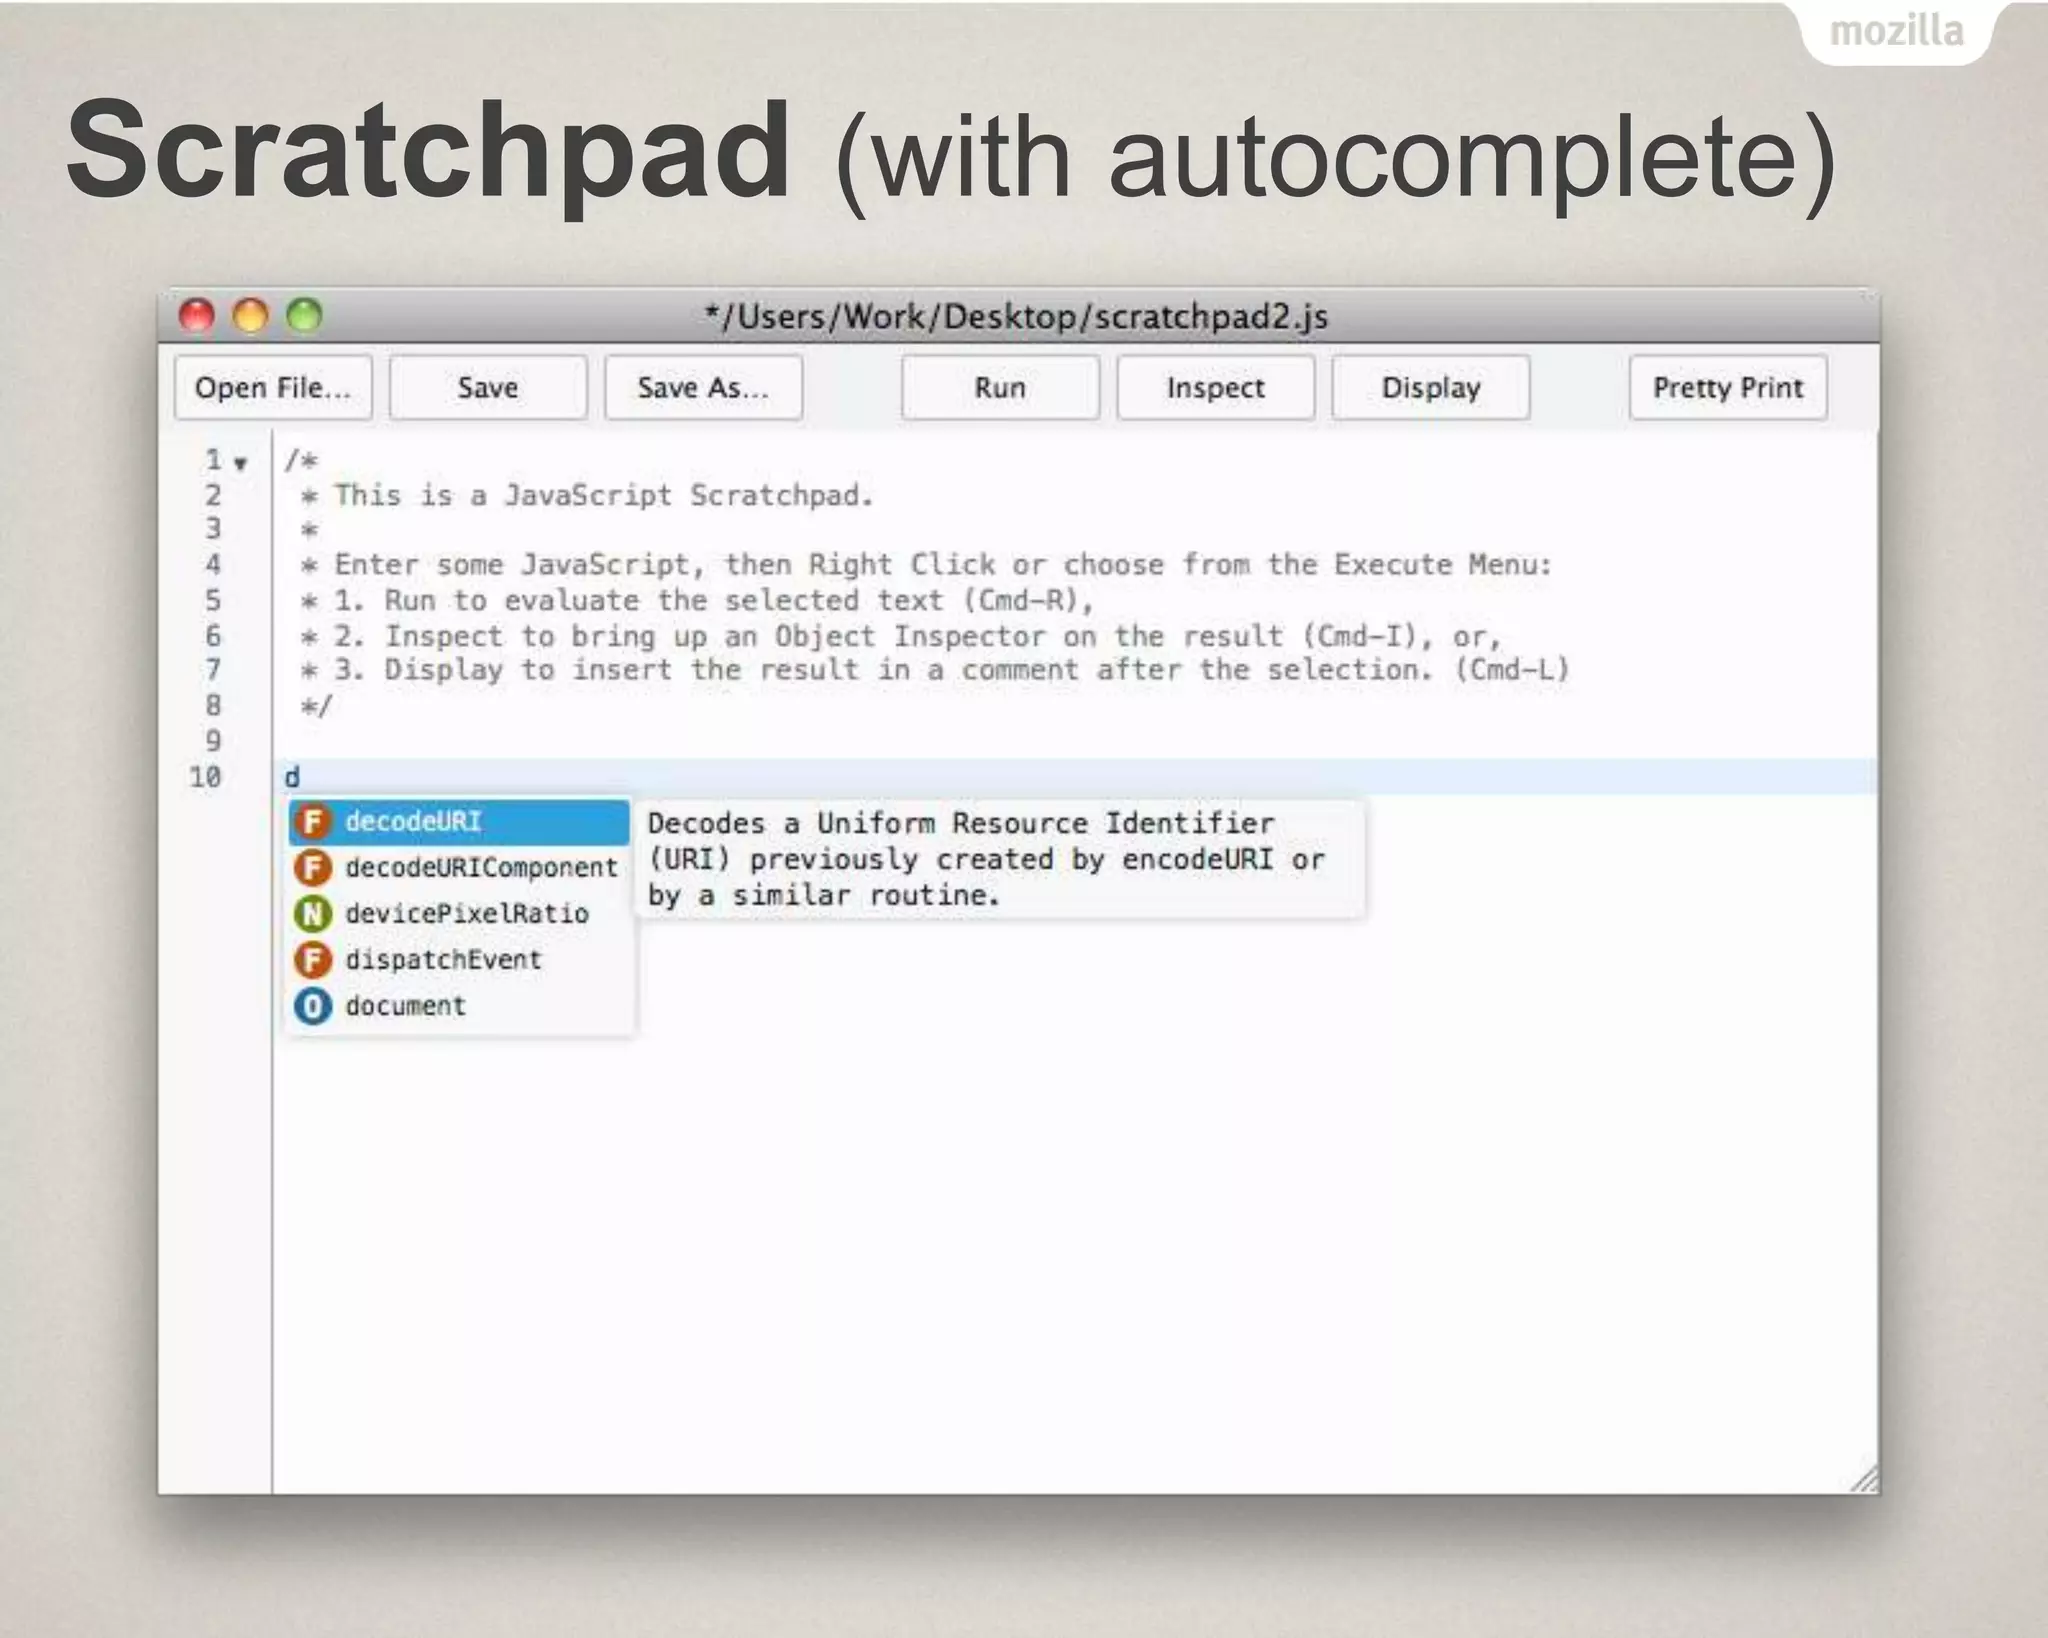The image size is (2048, 1638).
Task: Place the cursor after "d" on line 10
Action: click(x=303, y=777)
